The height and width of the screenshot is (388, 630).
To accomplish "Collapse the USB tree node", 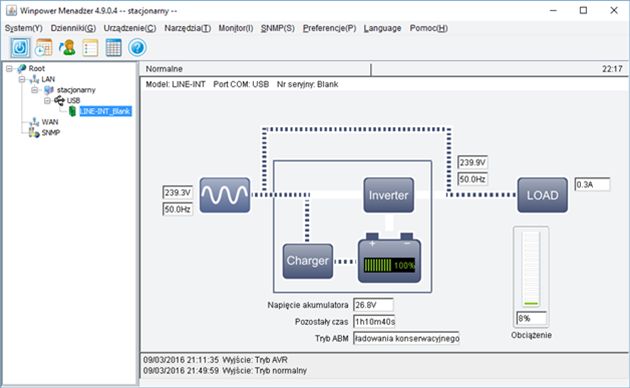I will (x=47, y=100).
